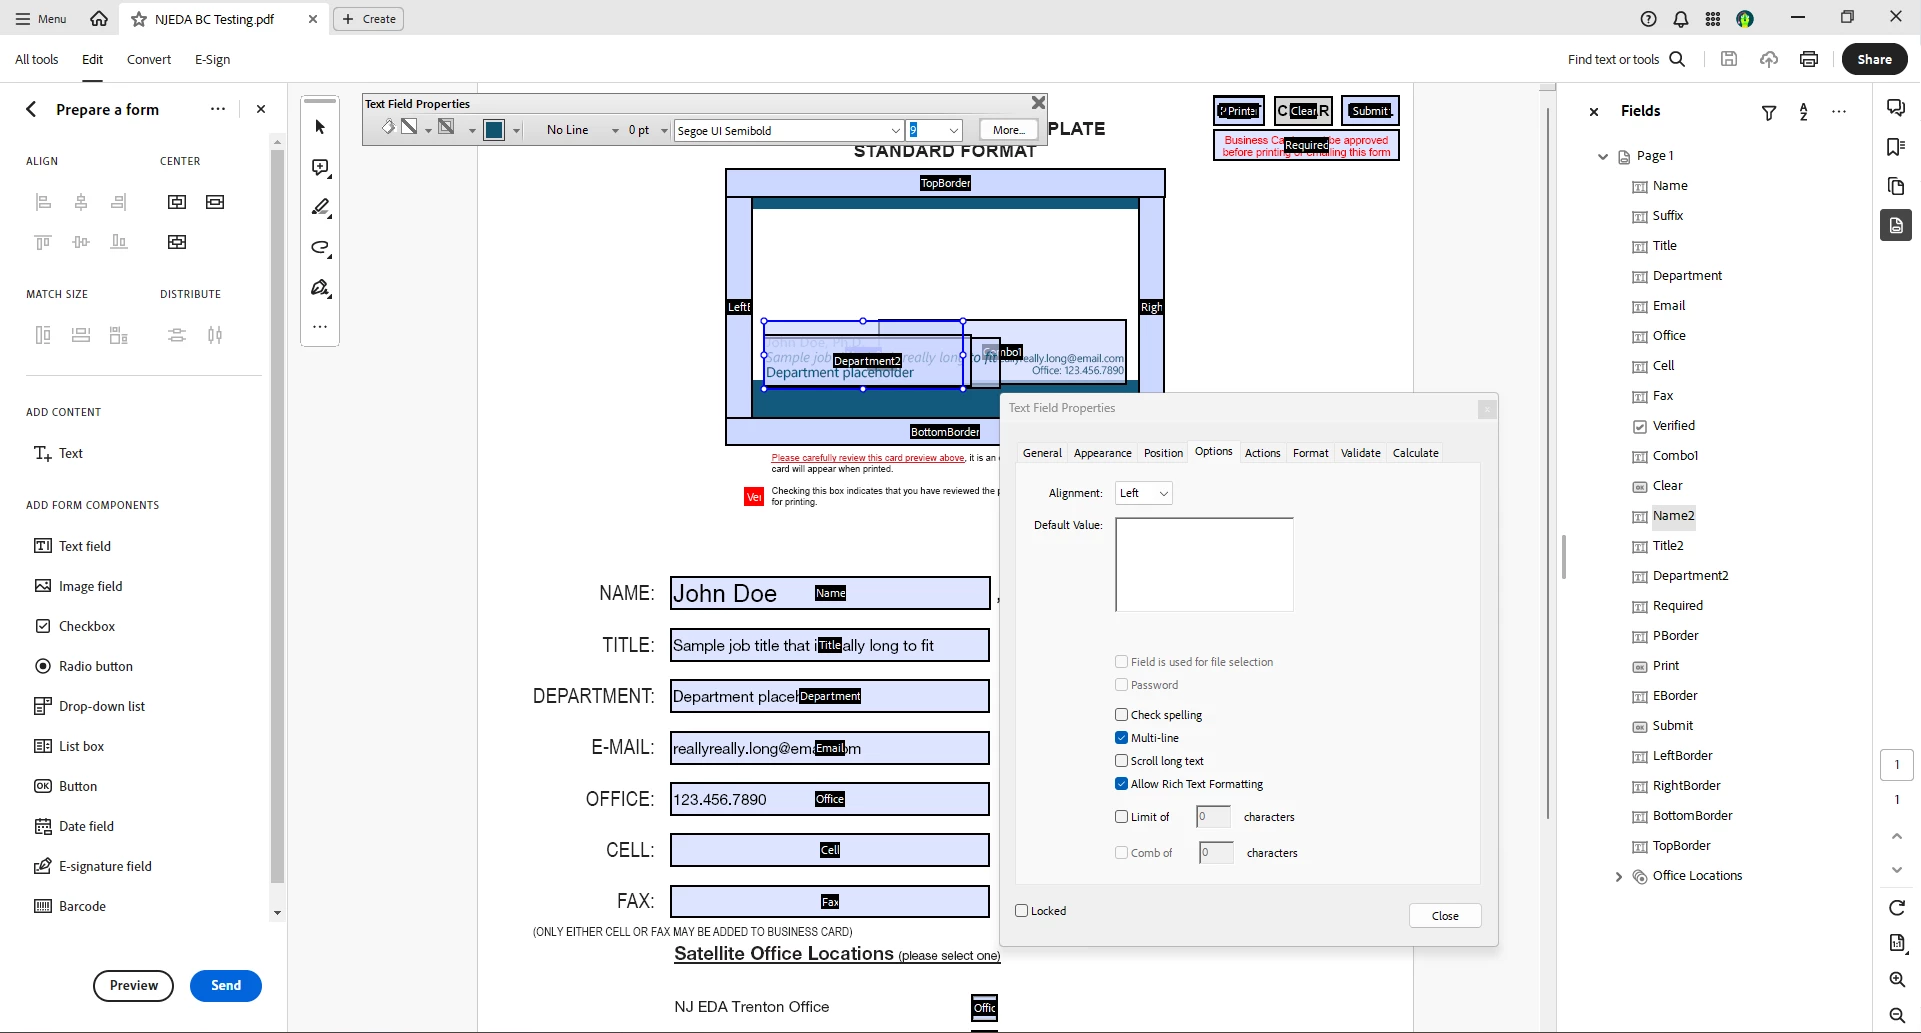Viewport: 1921px width, 1033px height.
Task: Select the arrow selection tool
Action: [320, 127]
